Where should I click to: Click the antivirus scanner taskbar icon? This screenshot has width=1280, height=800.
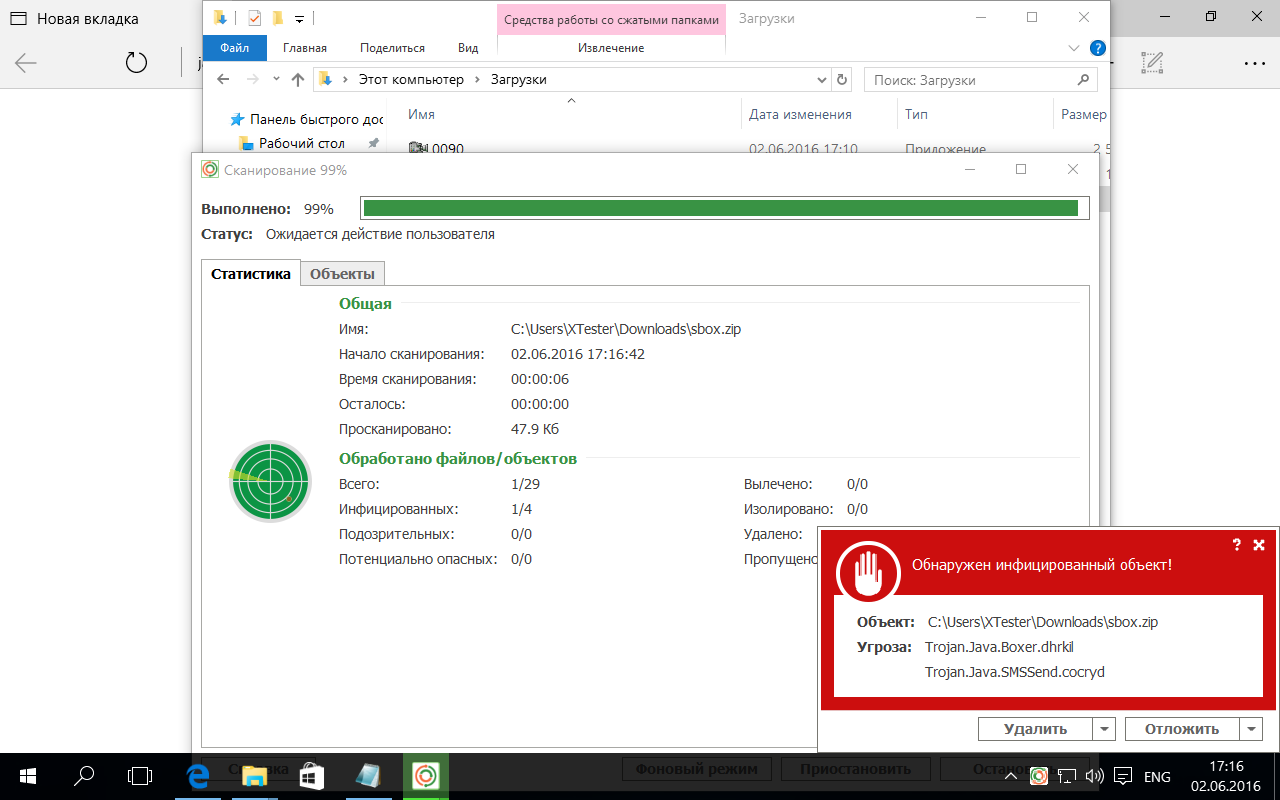(426, 775)
